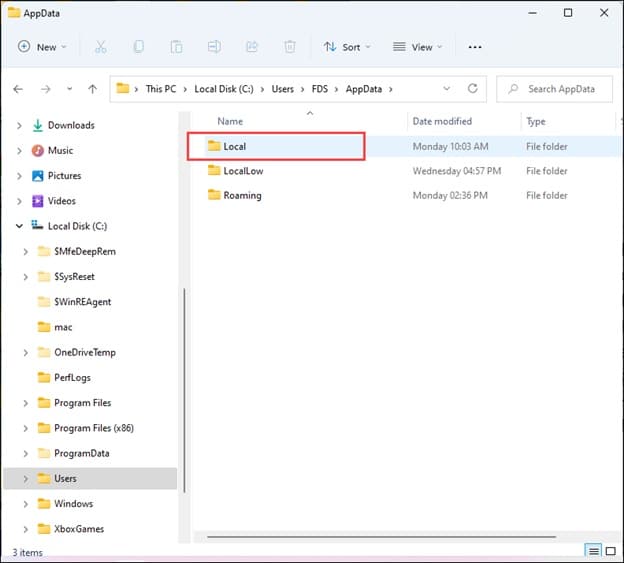Click the Share icon in toolbar
Viewport: 624px width, 563px height.
point(252,47)
